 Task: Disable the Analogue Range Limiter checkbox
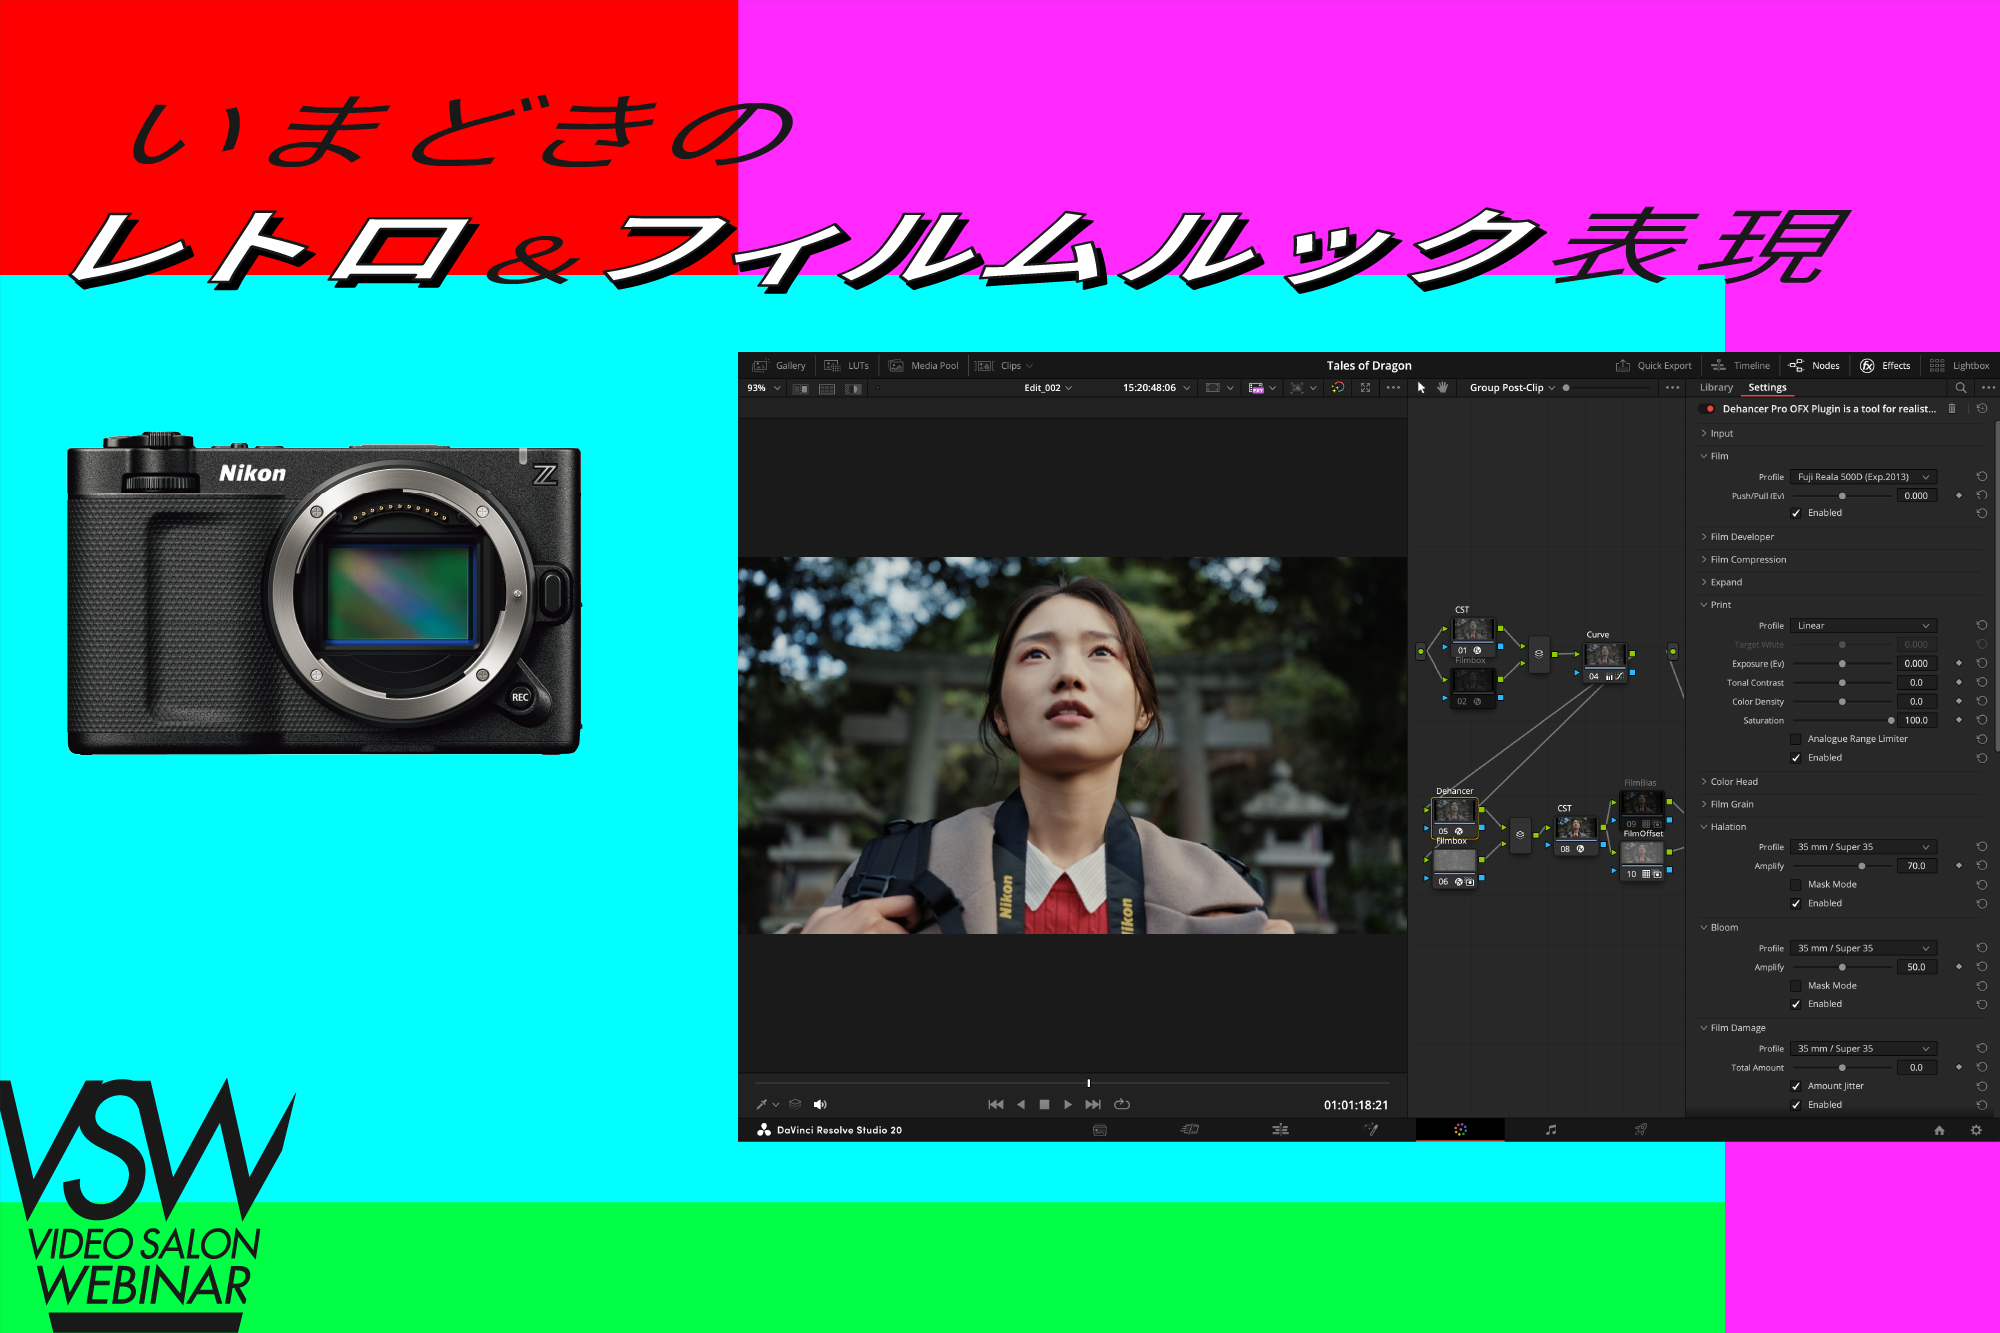(x=1797, y=738)
